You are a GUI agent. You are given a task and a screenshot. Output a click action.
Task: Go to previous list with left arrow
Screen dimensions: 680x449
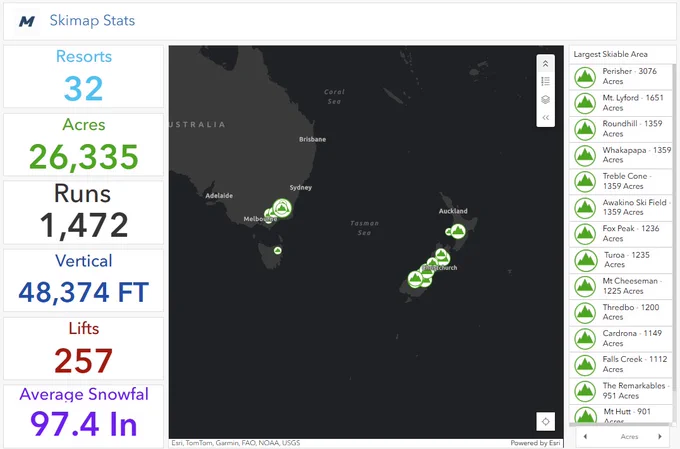(x=585, y=436)
